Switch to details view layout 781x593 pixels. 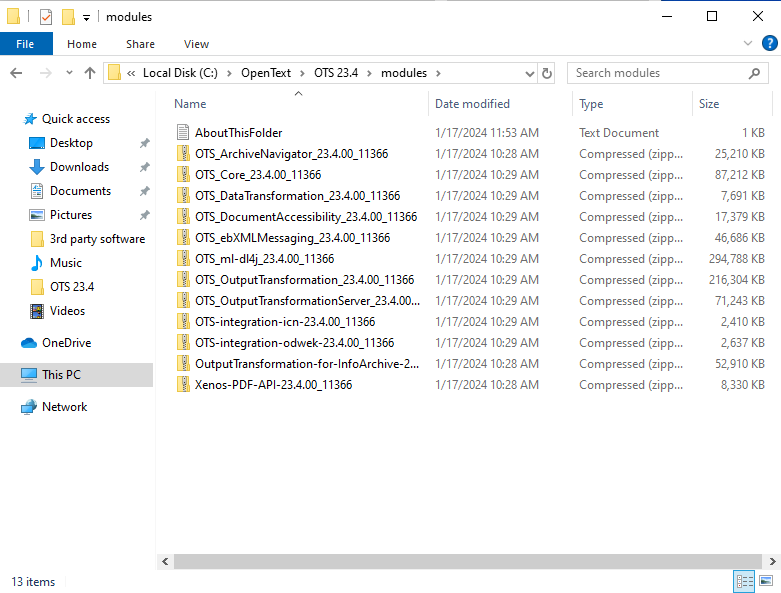click(x=744, y=581)
